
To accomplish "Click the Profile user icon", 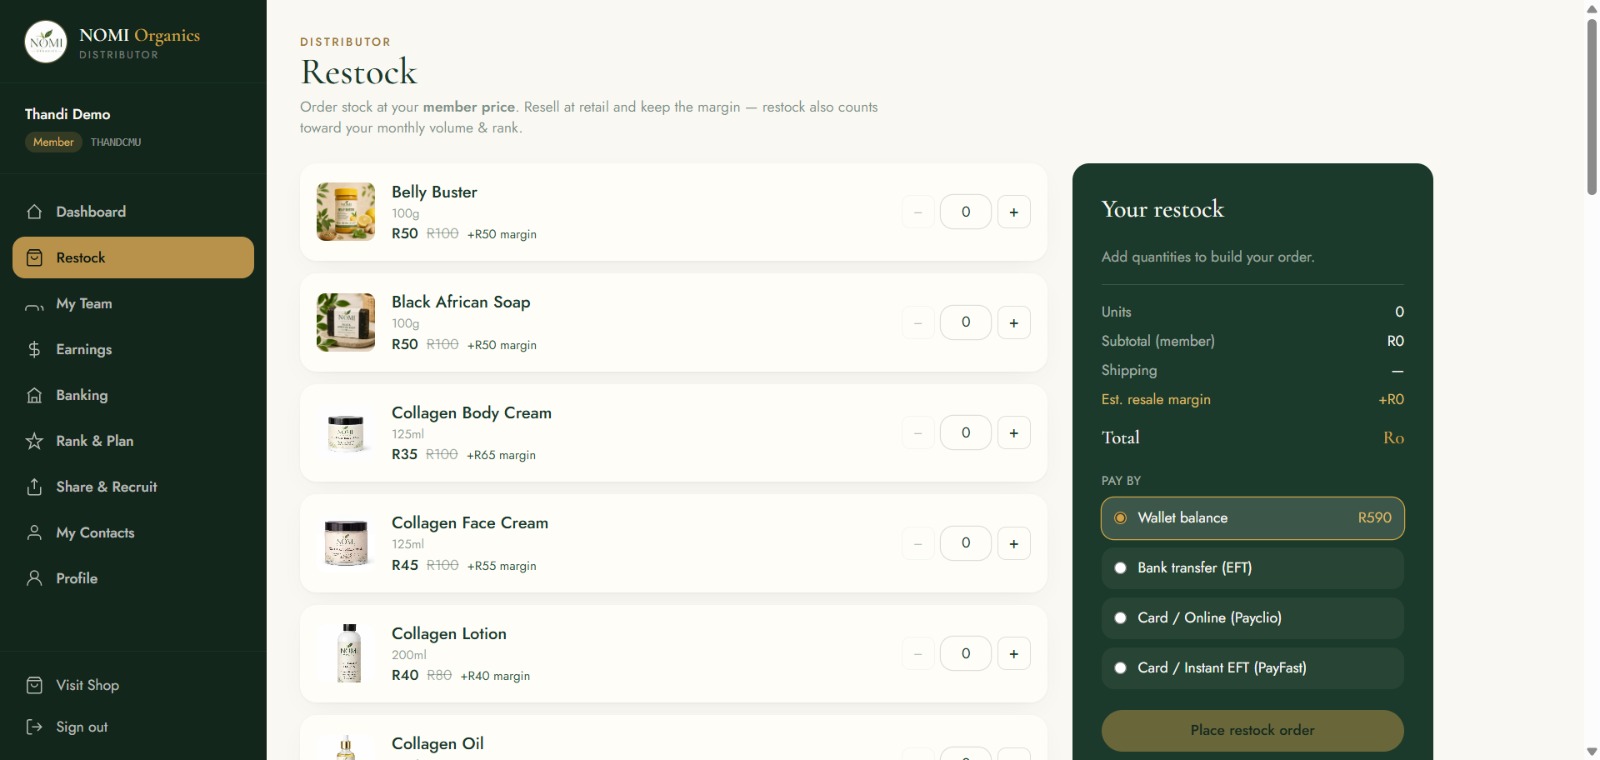I will pos(34,578).
